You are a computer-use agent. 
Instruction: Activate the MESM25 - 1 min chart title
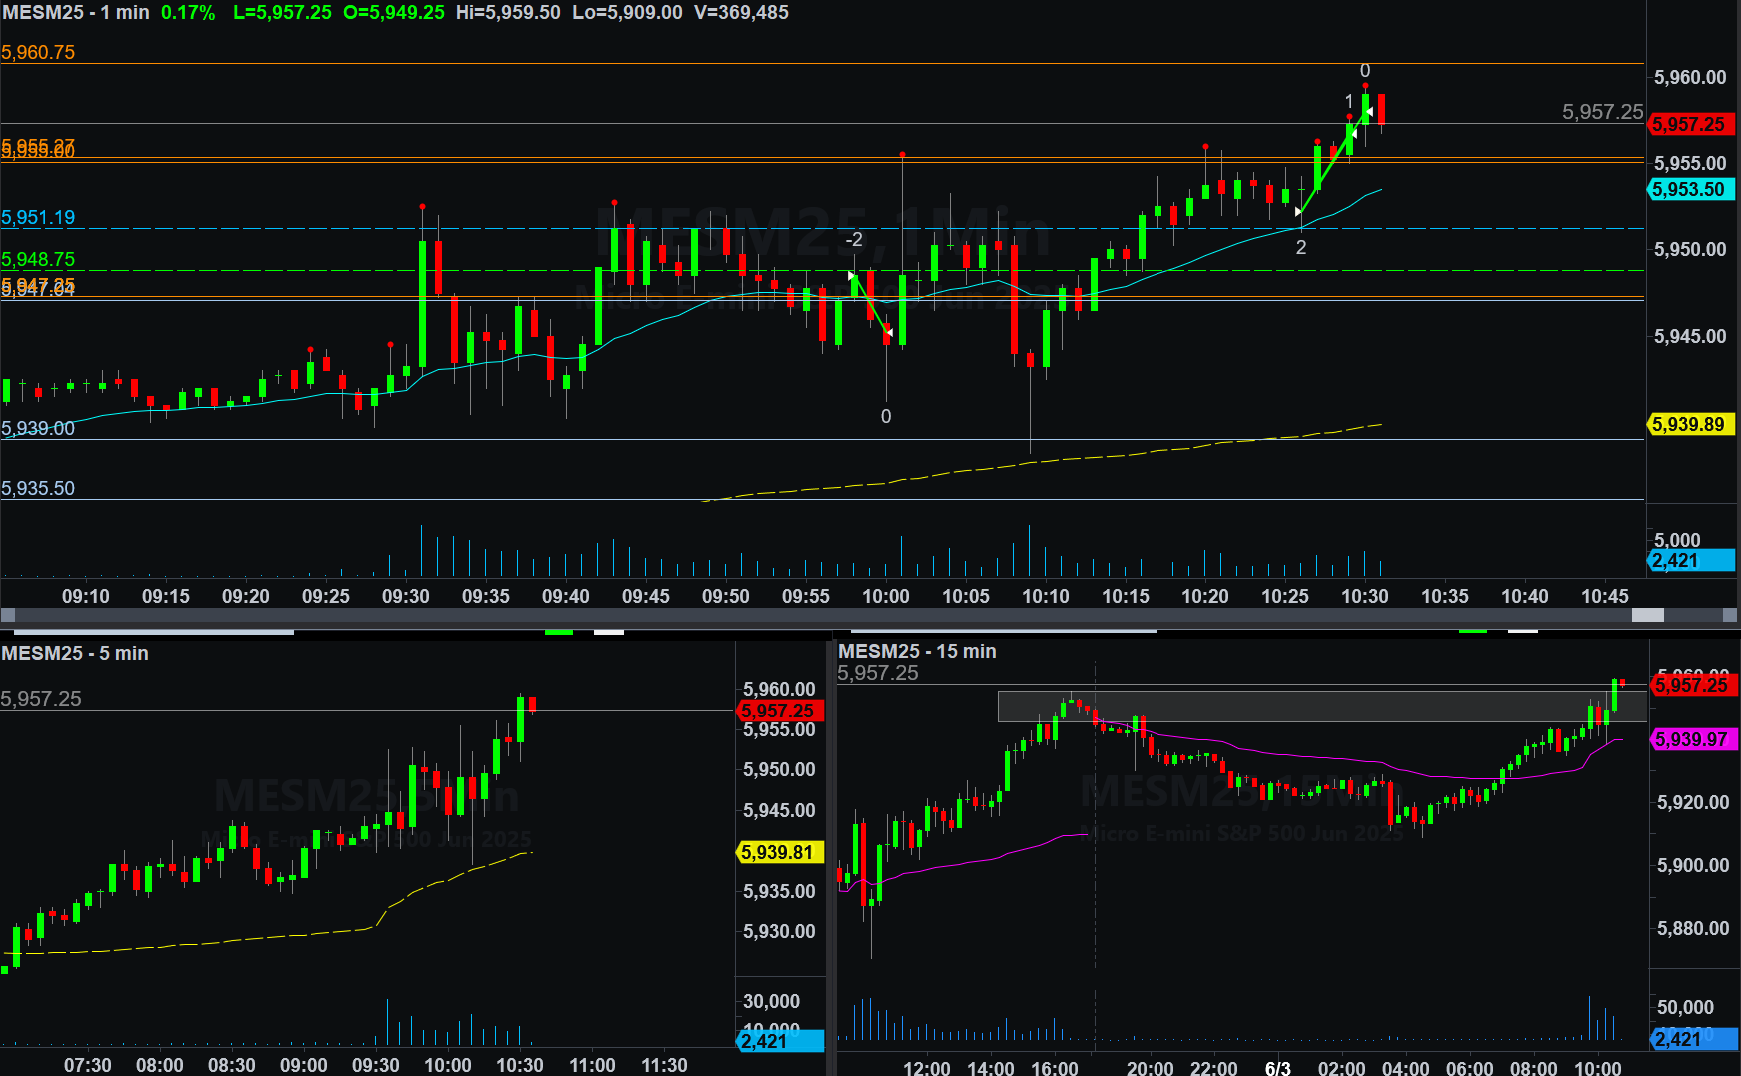[76, 13]
